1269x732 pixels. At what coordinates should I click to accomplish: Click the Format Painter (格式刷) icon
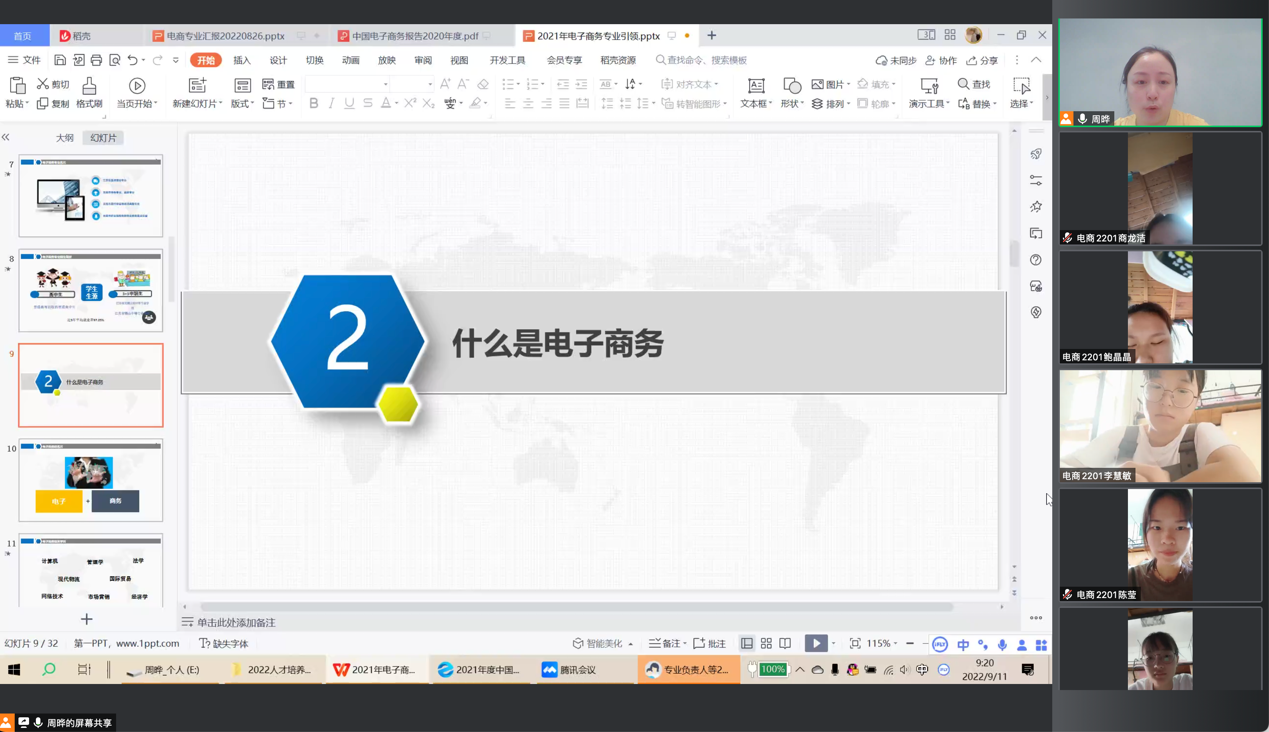click(x=89, y=87)
